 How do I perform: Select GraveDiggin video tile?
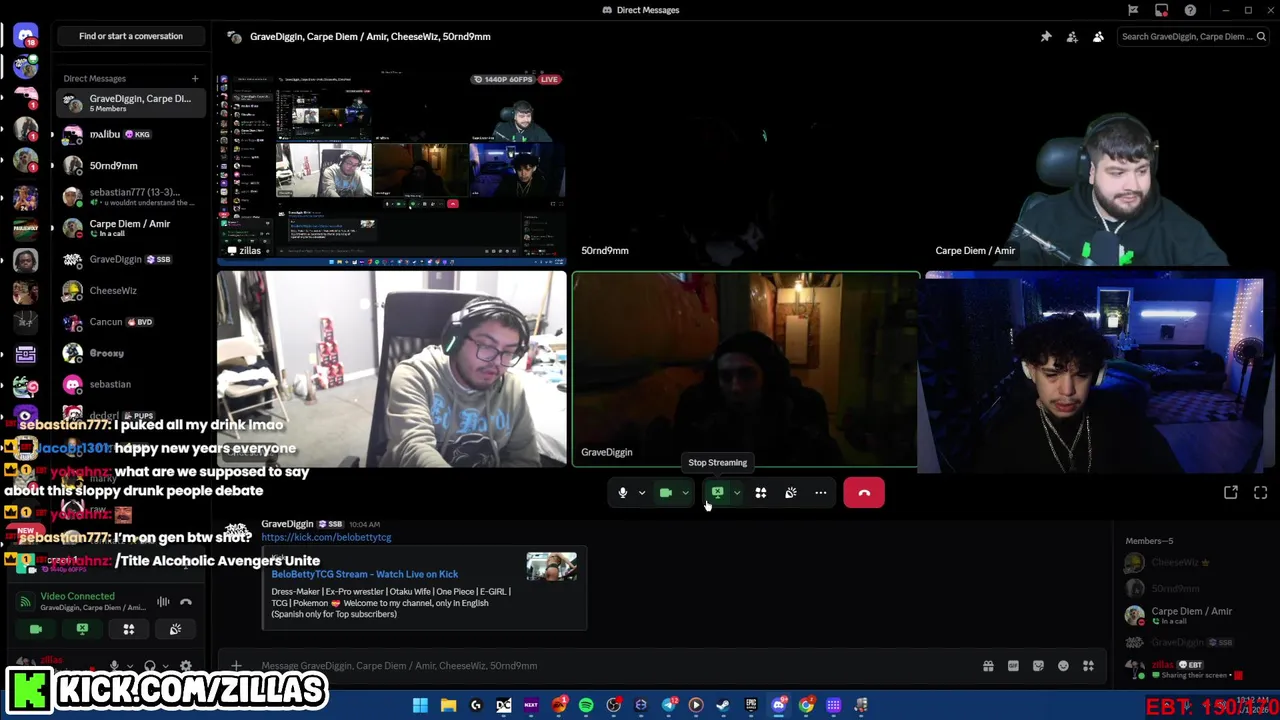(x=746, y=370)
